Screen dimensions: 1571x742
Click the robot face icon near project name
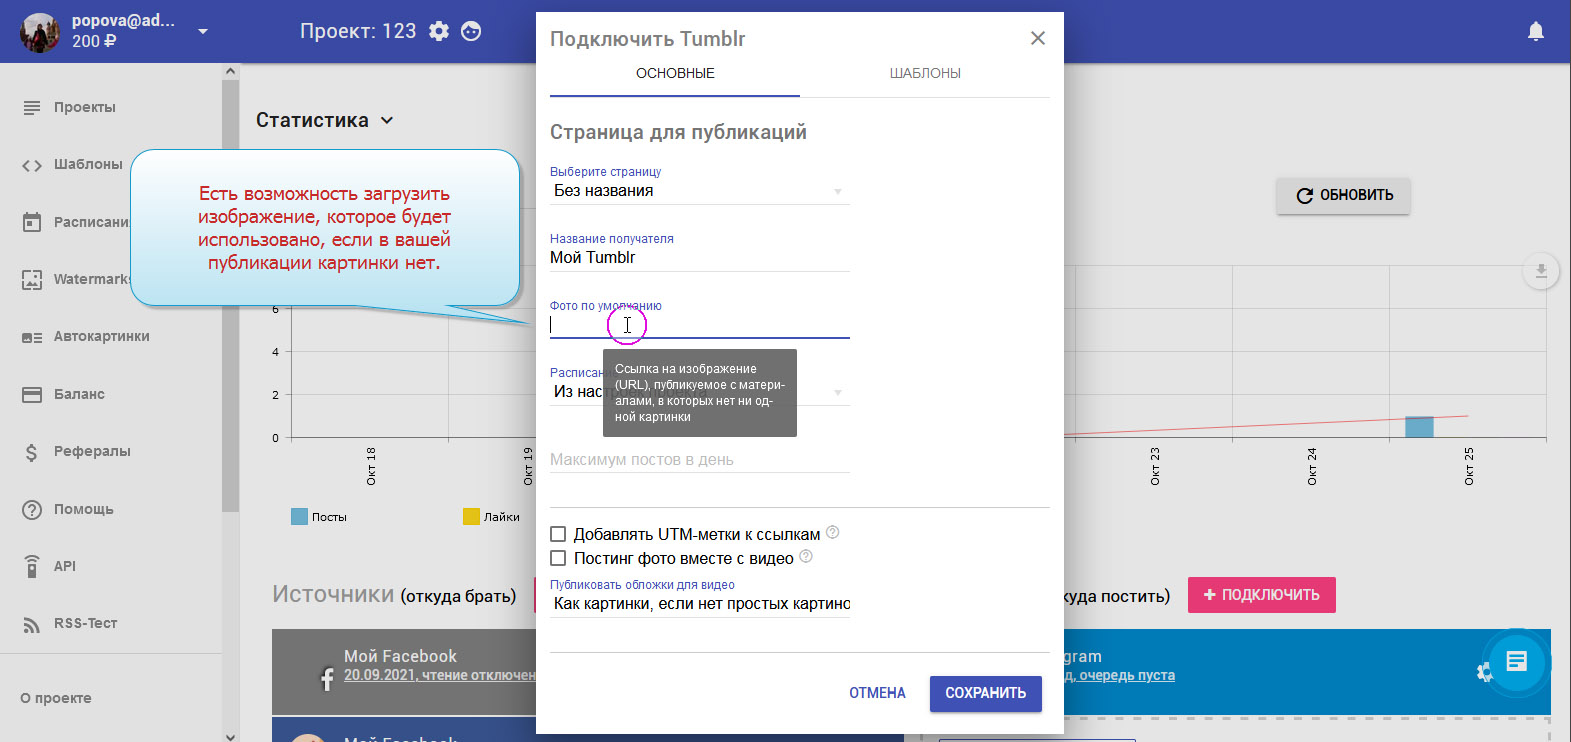point(471,31)
